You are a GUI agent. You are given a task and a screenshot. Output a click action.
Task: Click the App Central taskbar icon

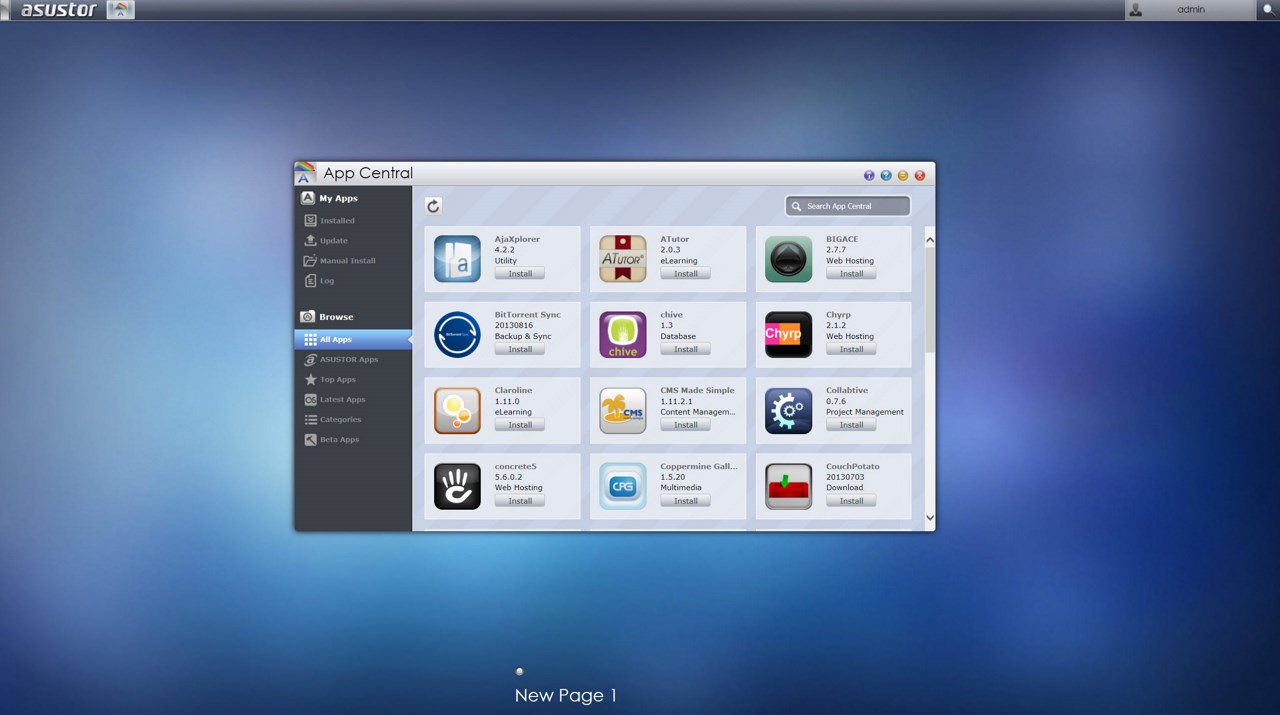[120, 10]
